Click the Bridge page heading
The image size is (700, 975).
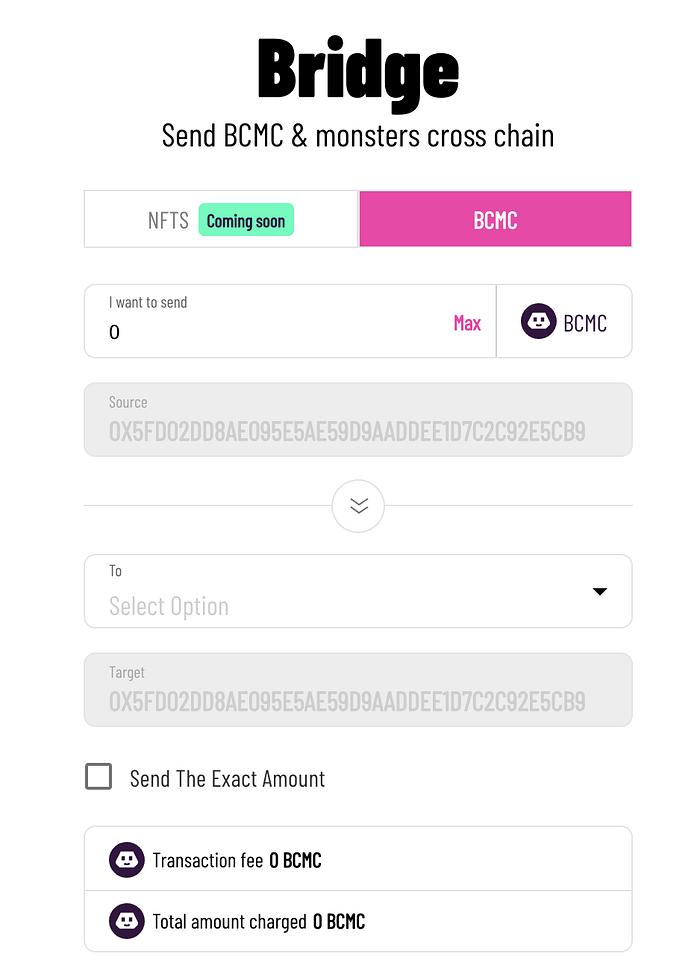click(358, 70)
